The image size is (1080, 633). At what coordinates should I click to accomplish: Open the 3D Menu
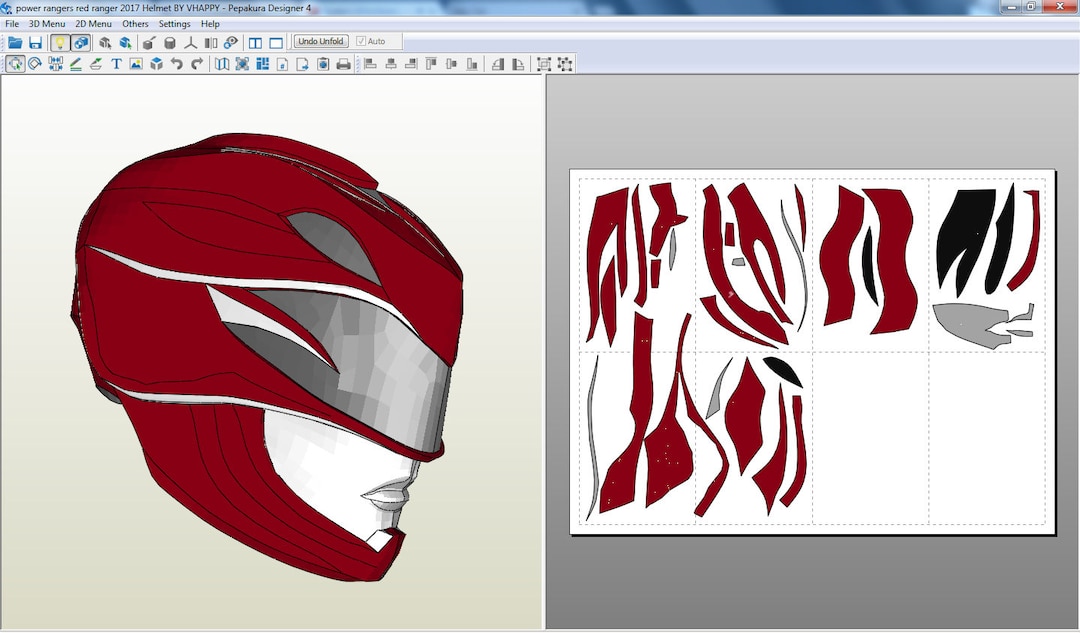45,23
